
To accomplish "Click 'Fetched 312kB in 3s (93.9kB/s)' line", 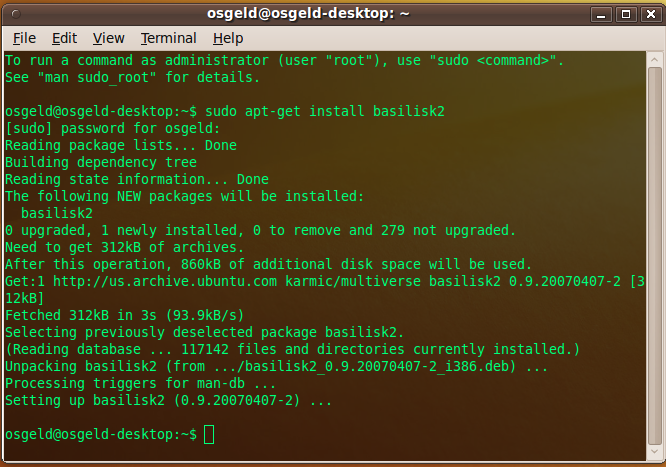I will (125, 315).
